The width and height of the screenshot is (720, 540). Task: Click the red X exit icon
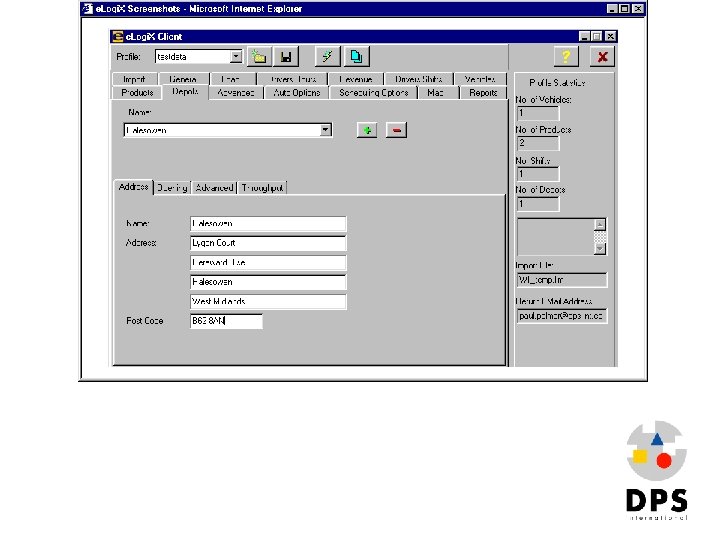tap(602, 57)
